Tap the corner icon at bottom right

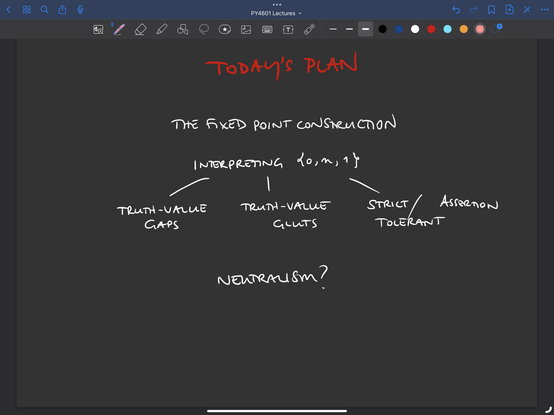click(x=548, y=410)
